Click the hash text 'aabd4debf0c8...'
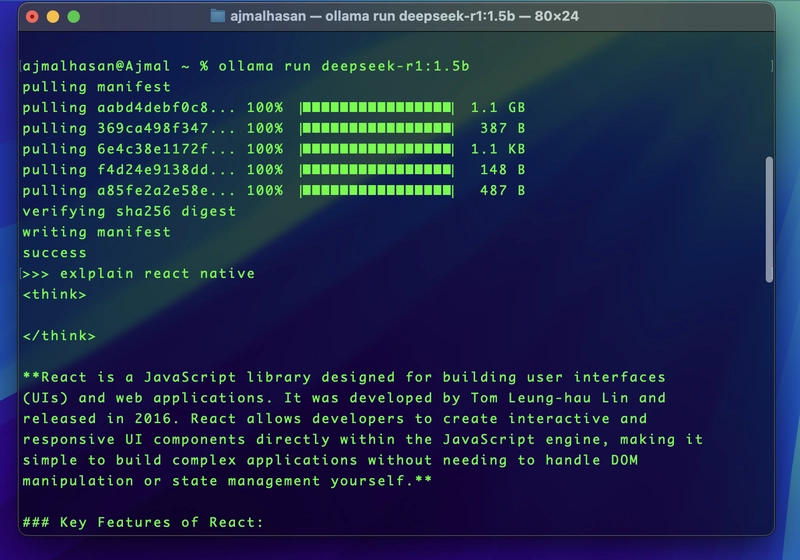This screenshot has width=800, height=560. (166, 108)
